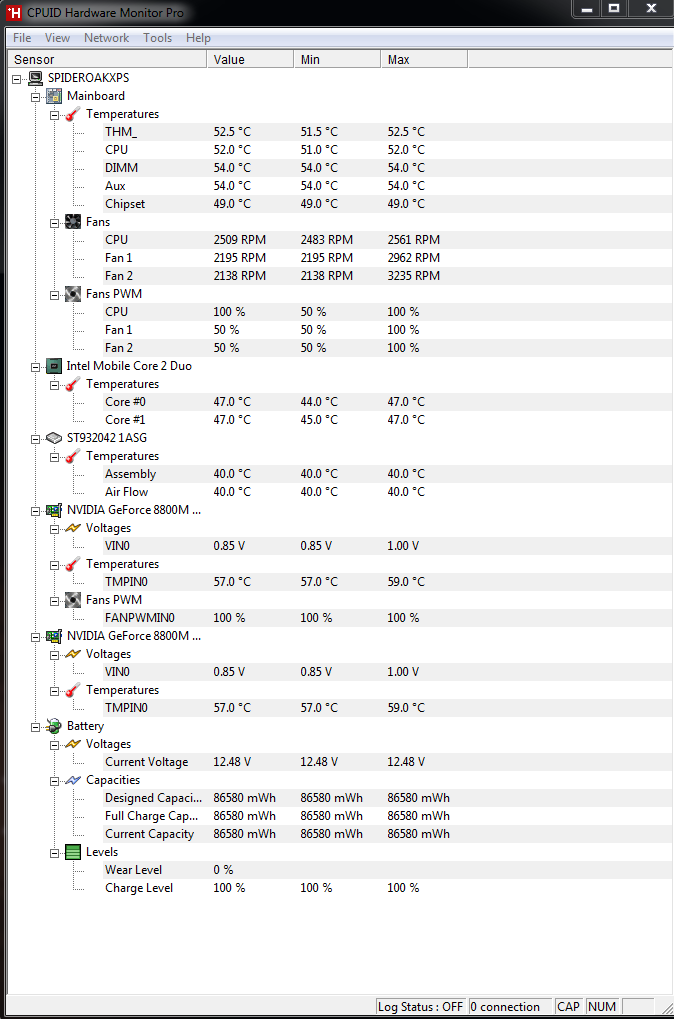This screenshot has height=1019, width=674.
Task: Collapse the Intel Mobile Core 2 Duo node
Action: [36, 367]
